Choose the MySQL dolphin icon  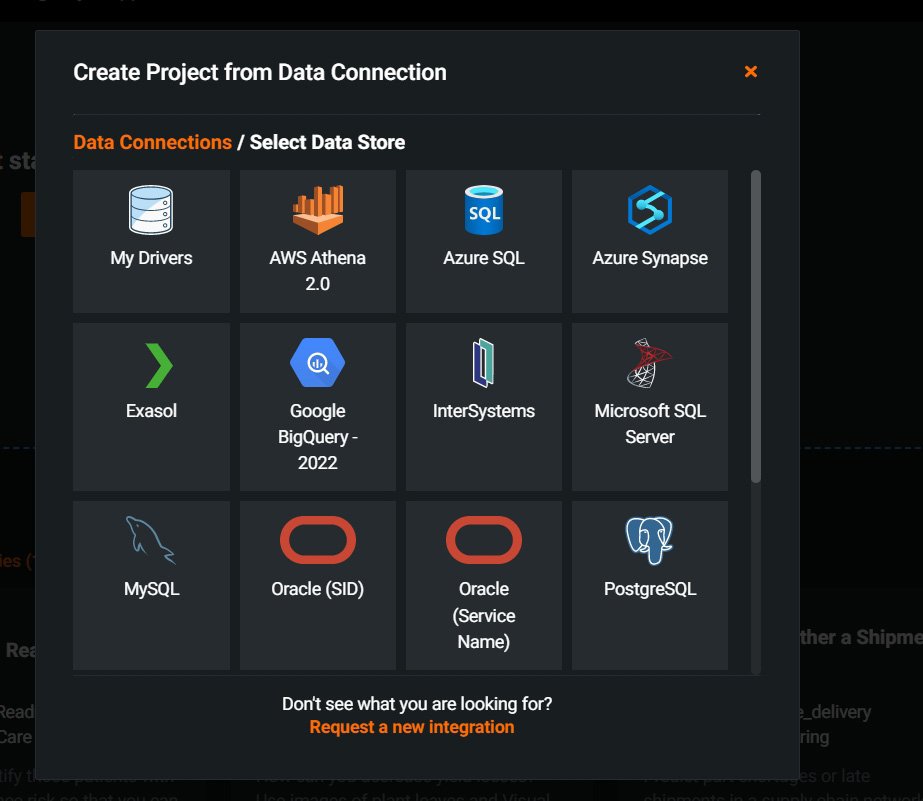(x=151, y=540)
